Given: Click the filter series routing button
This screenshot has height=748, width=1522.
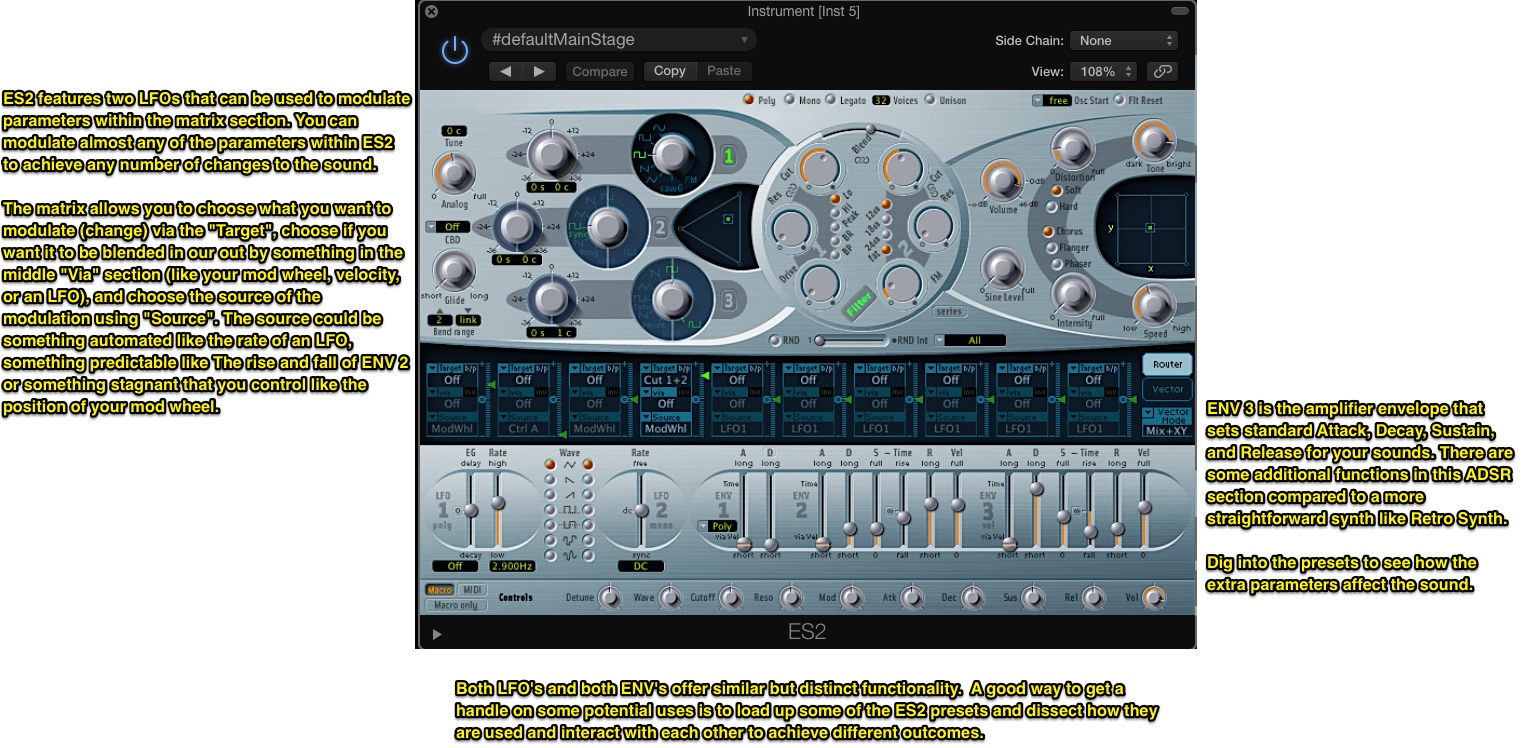Looking at the screenshot, I should coord(949,312).
